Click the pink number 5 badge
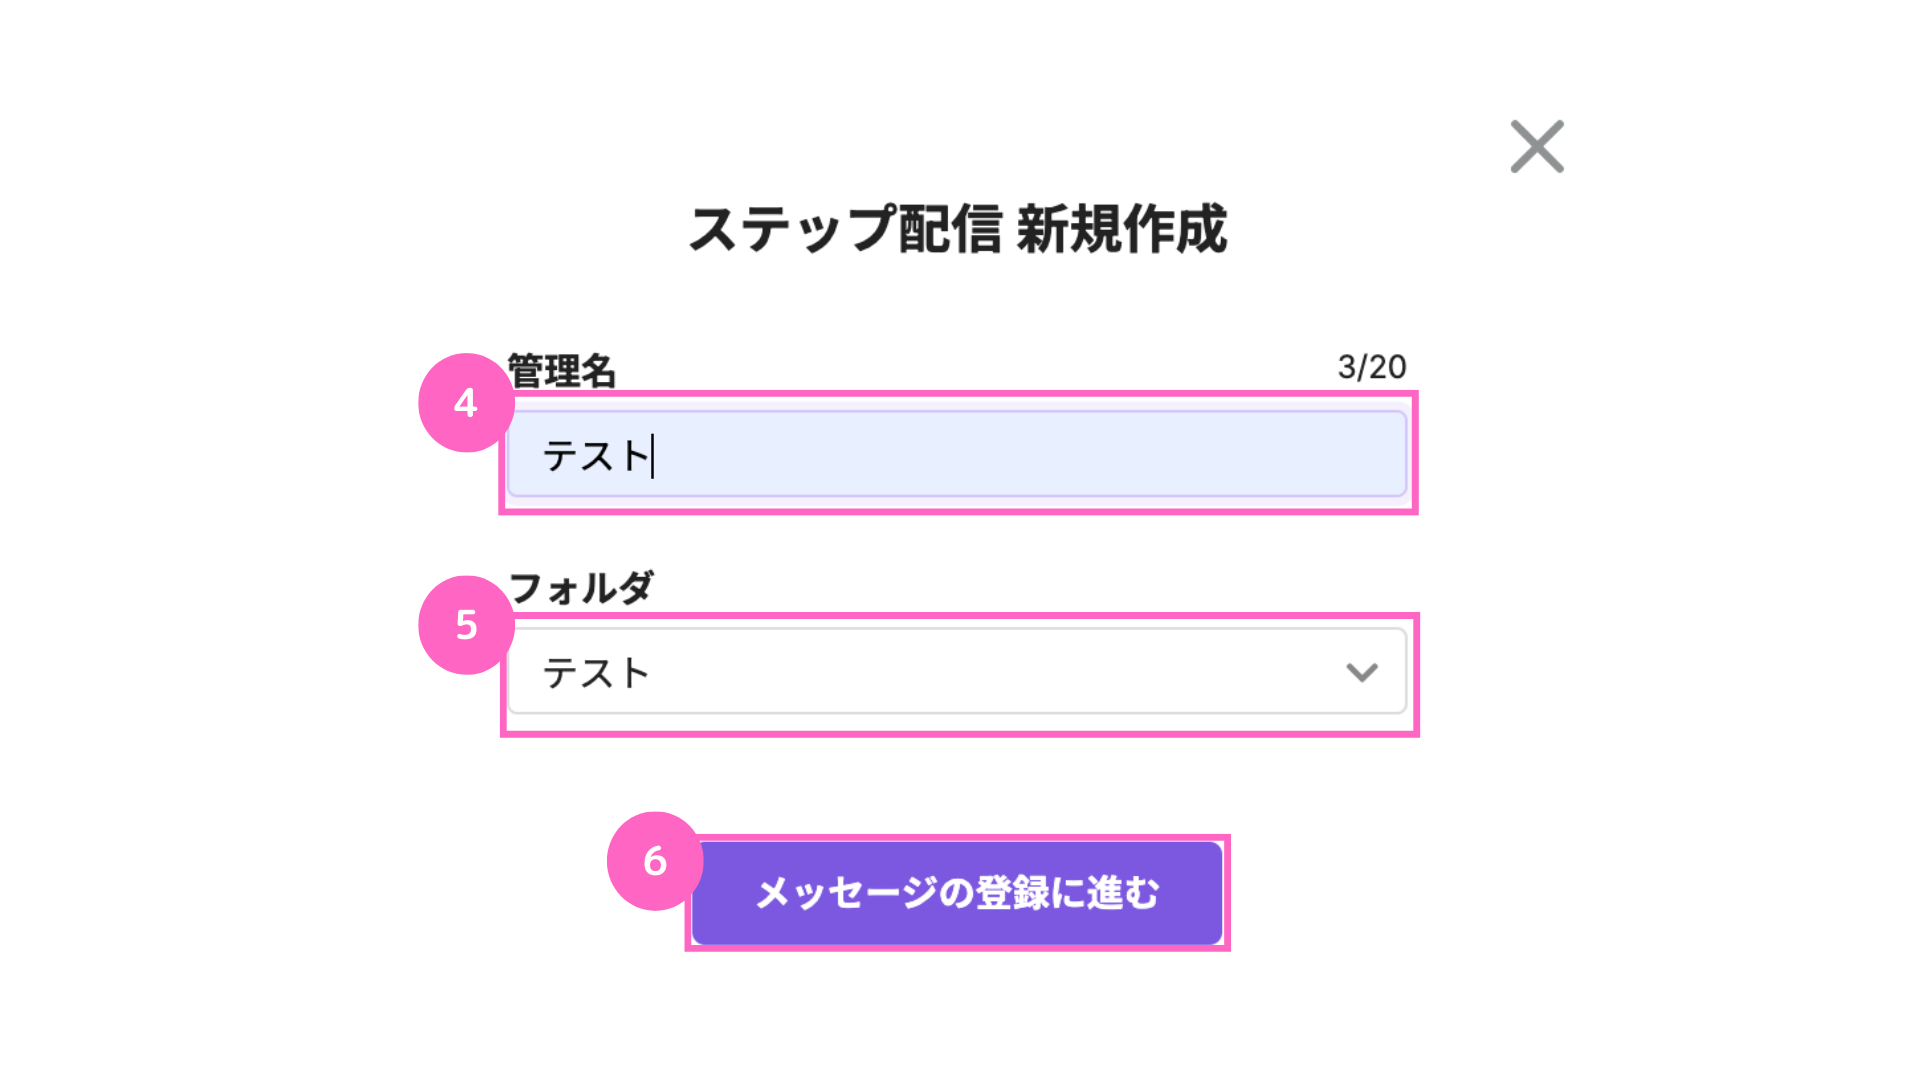This screenshot has height=1080, width=1920. pyautogui.click(x=466, y=625)
